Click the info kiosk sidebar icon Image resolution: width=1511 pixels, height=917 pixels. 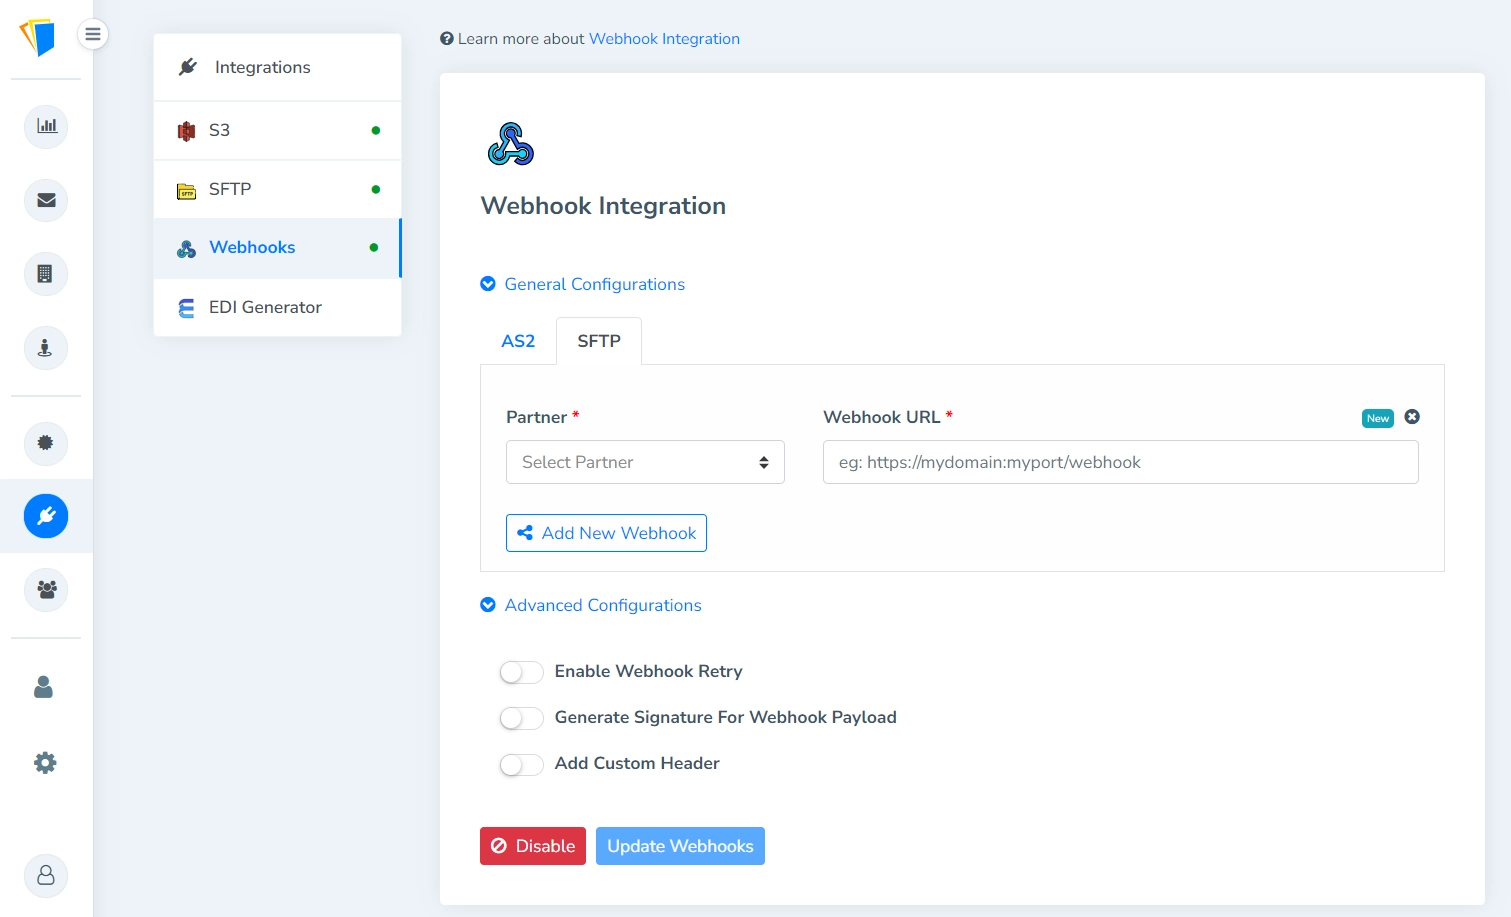(45, 348)
